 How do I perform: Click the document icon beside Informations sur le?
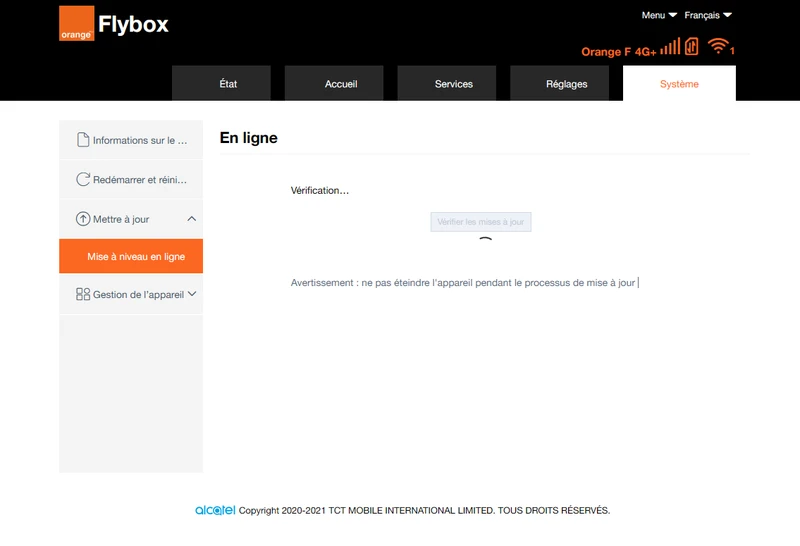(83, 140)
